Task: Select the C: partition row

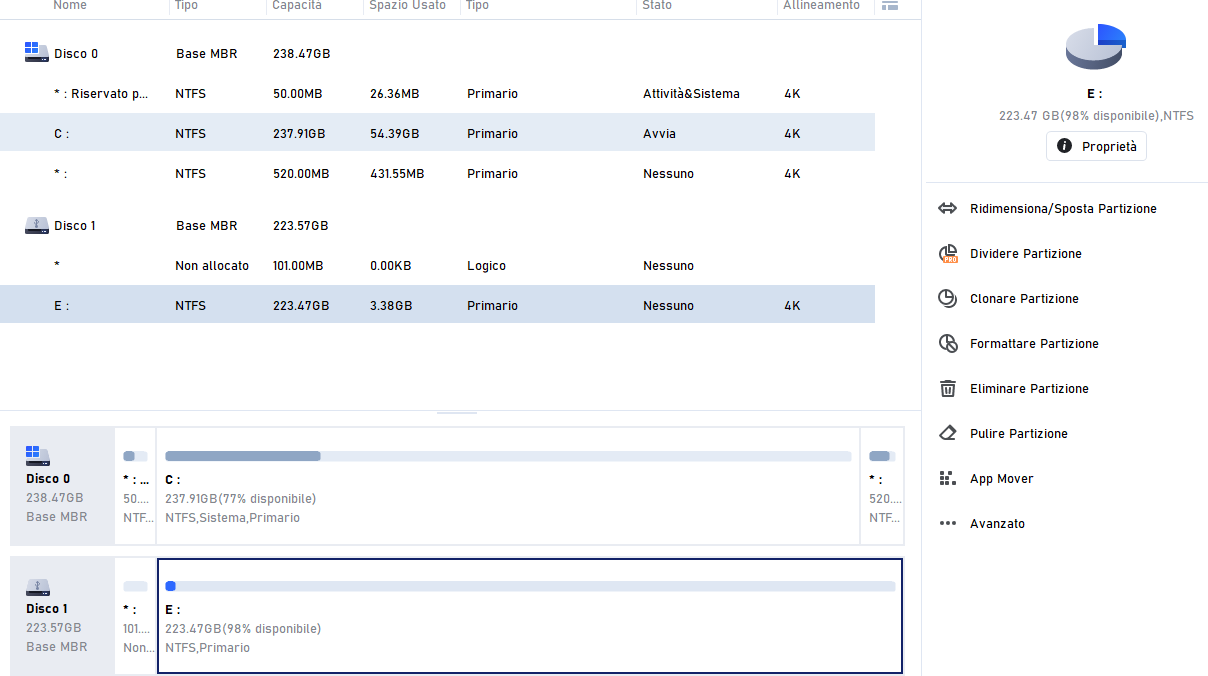Action: [437, 134]
